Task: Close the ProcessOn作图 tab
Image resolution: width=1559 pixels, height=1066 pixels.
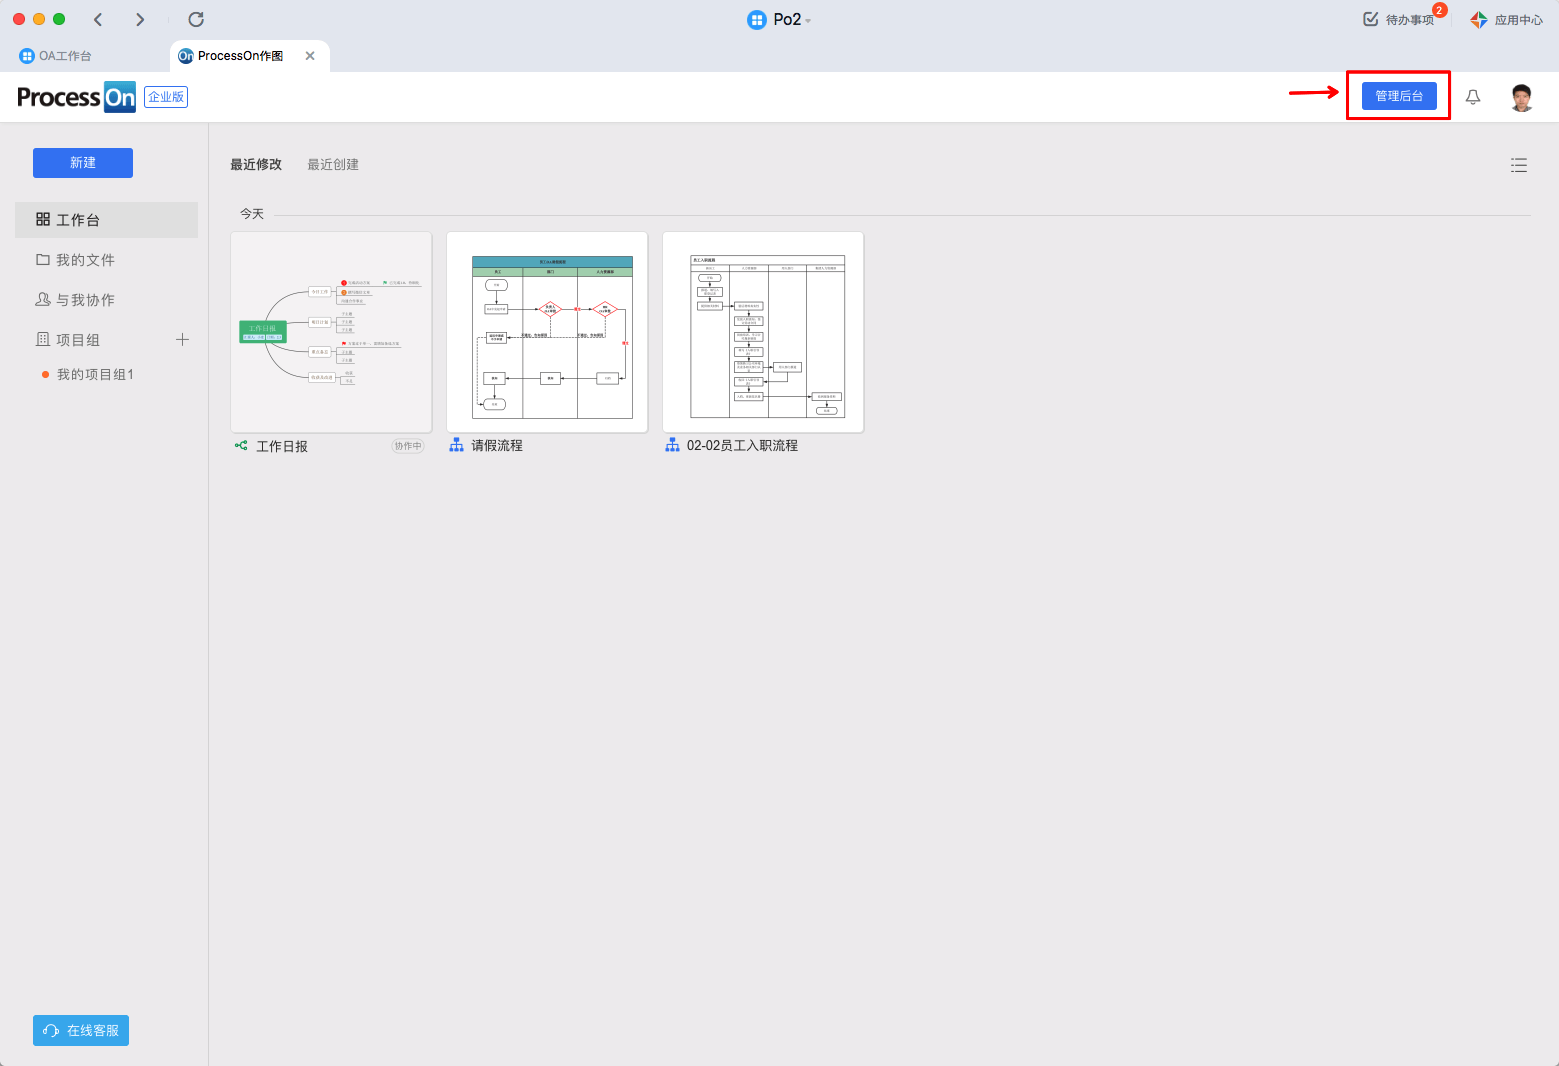Action: 310,56
